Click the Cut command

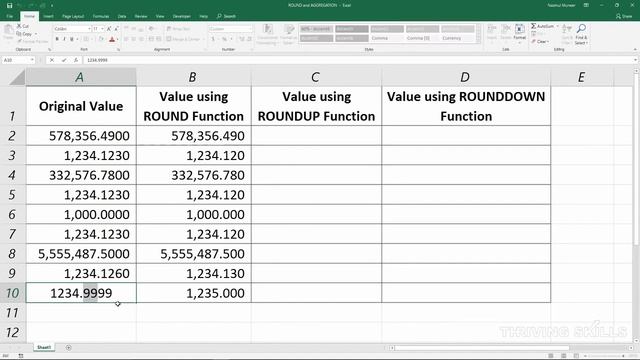tap(23, 26)
